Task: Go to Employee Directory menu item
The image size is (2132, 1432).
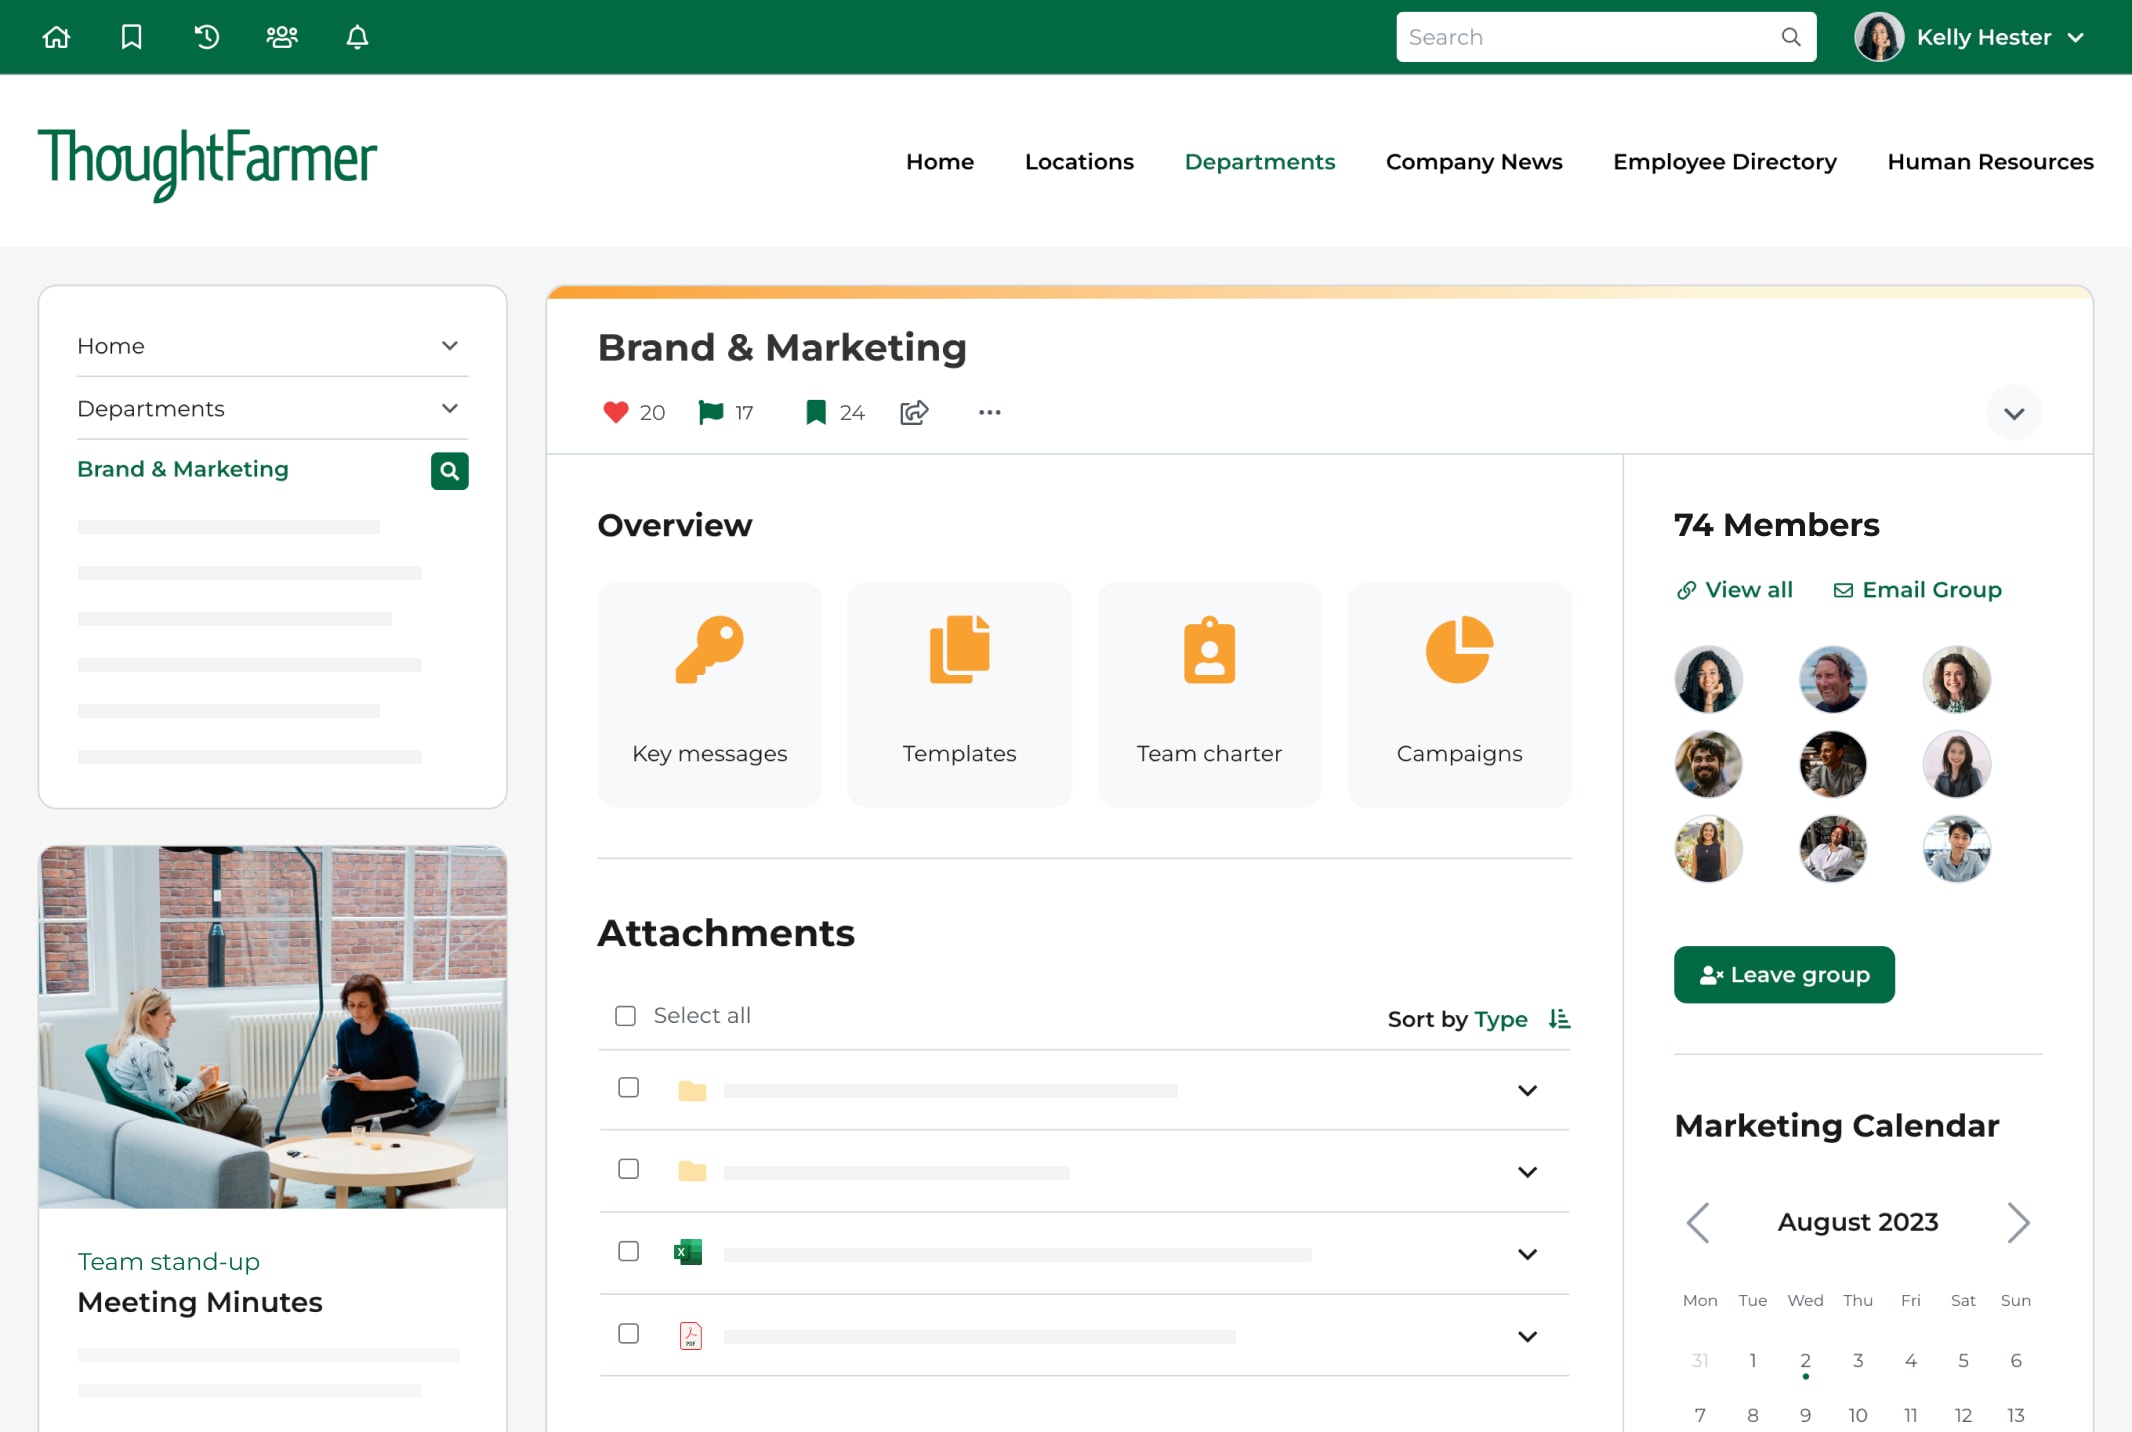Action: (1724, 162)
